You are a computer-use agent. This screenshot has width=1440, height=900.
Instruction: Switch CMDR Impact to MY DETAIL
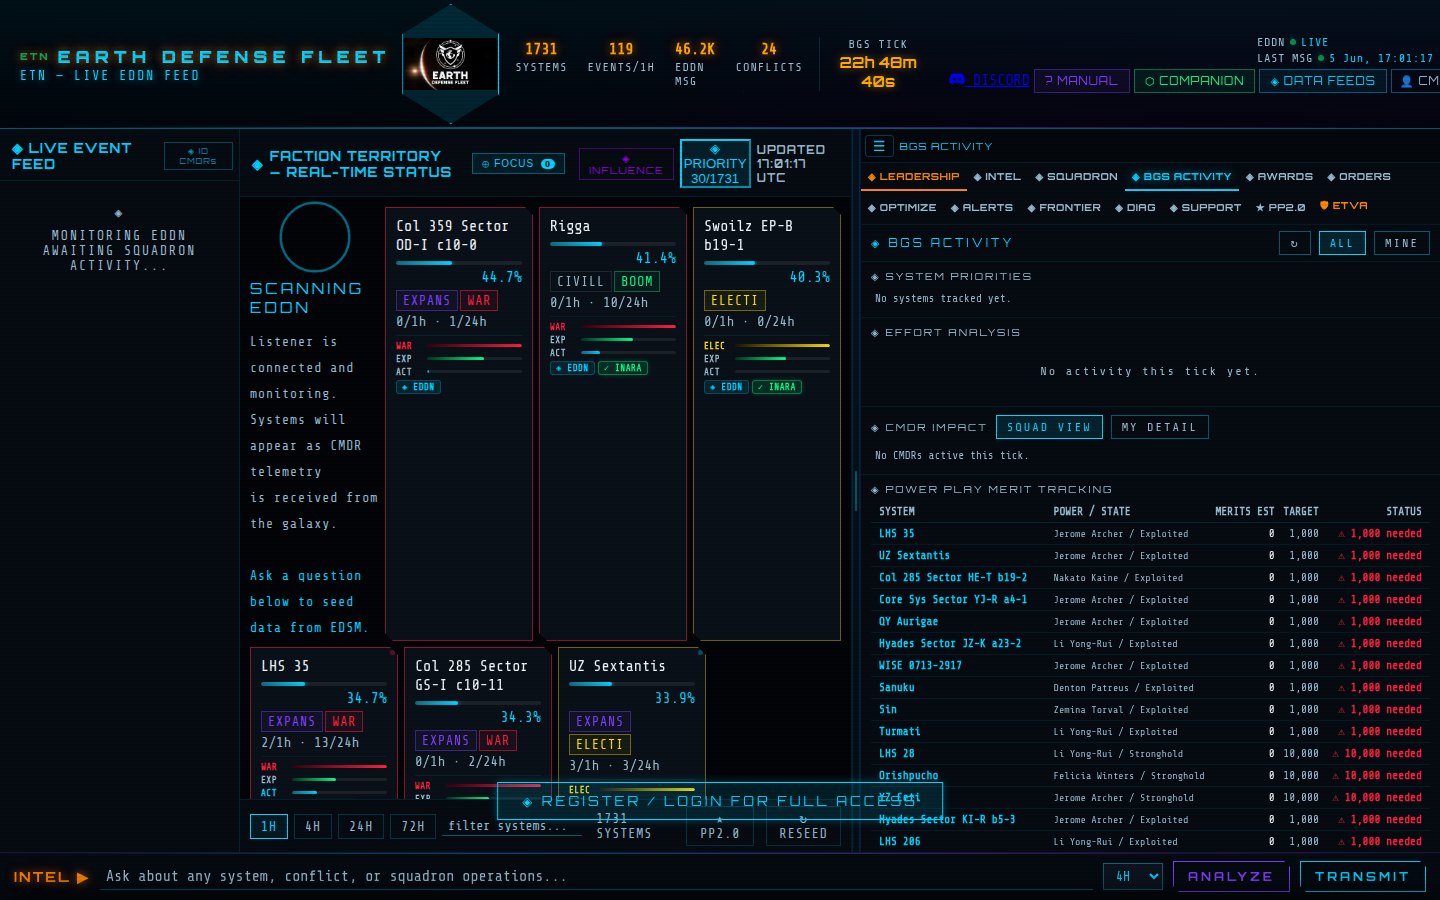1159,427
